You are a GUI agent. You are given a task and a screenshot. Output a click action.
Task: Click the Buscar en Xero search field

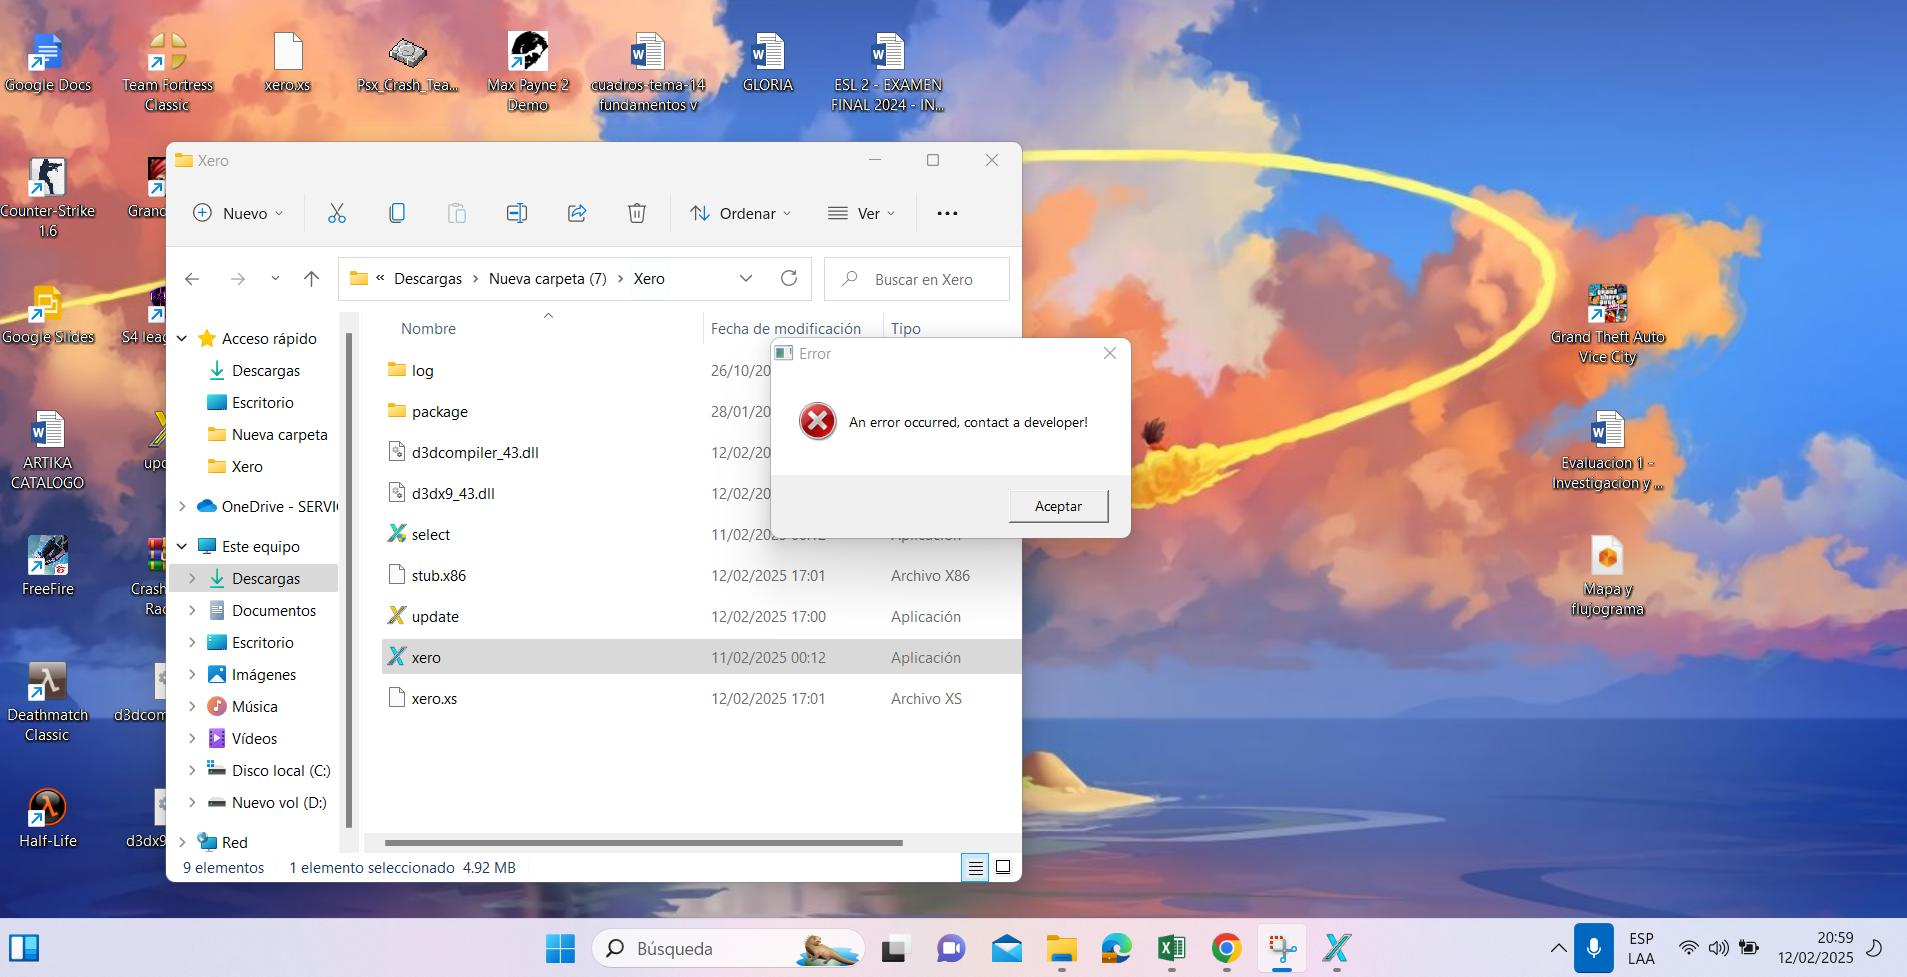coord(923,280)
